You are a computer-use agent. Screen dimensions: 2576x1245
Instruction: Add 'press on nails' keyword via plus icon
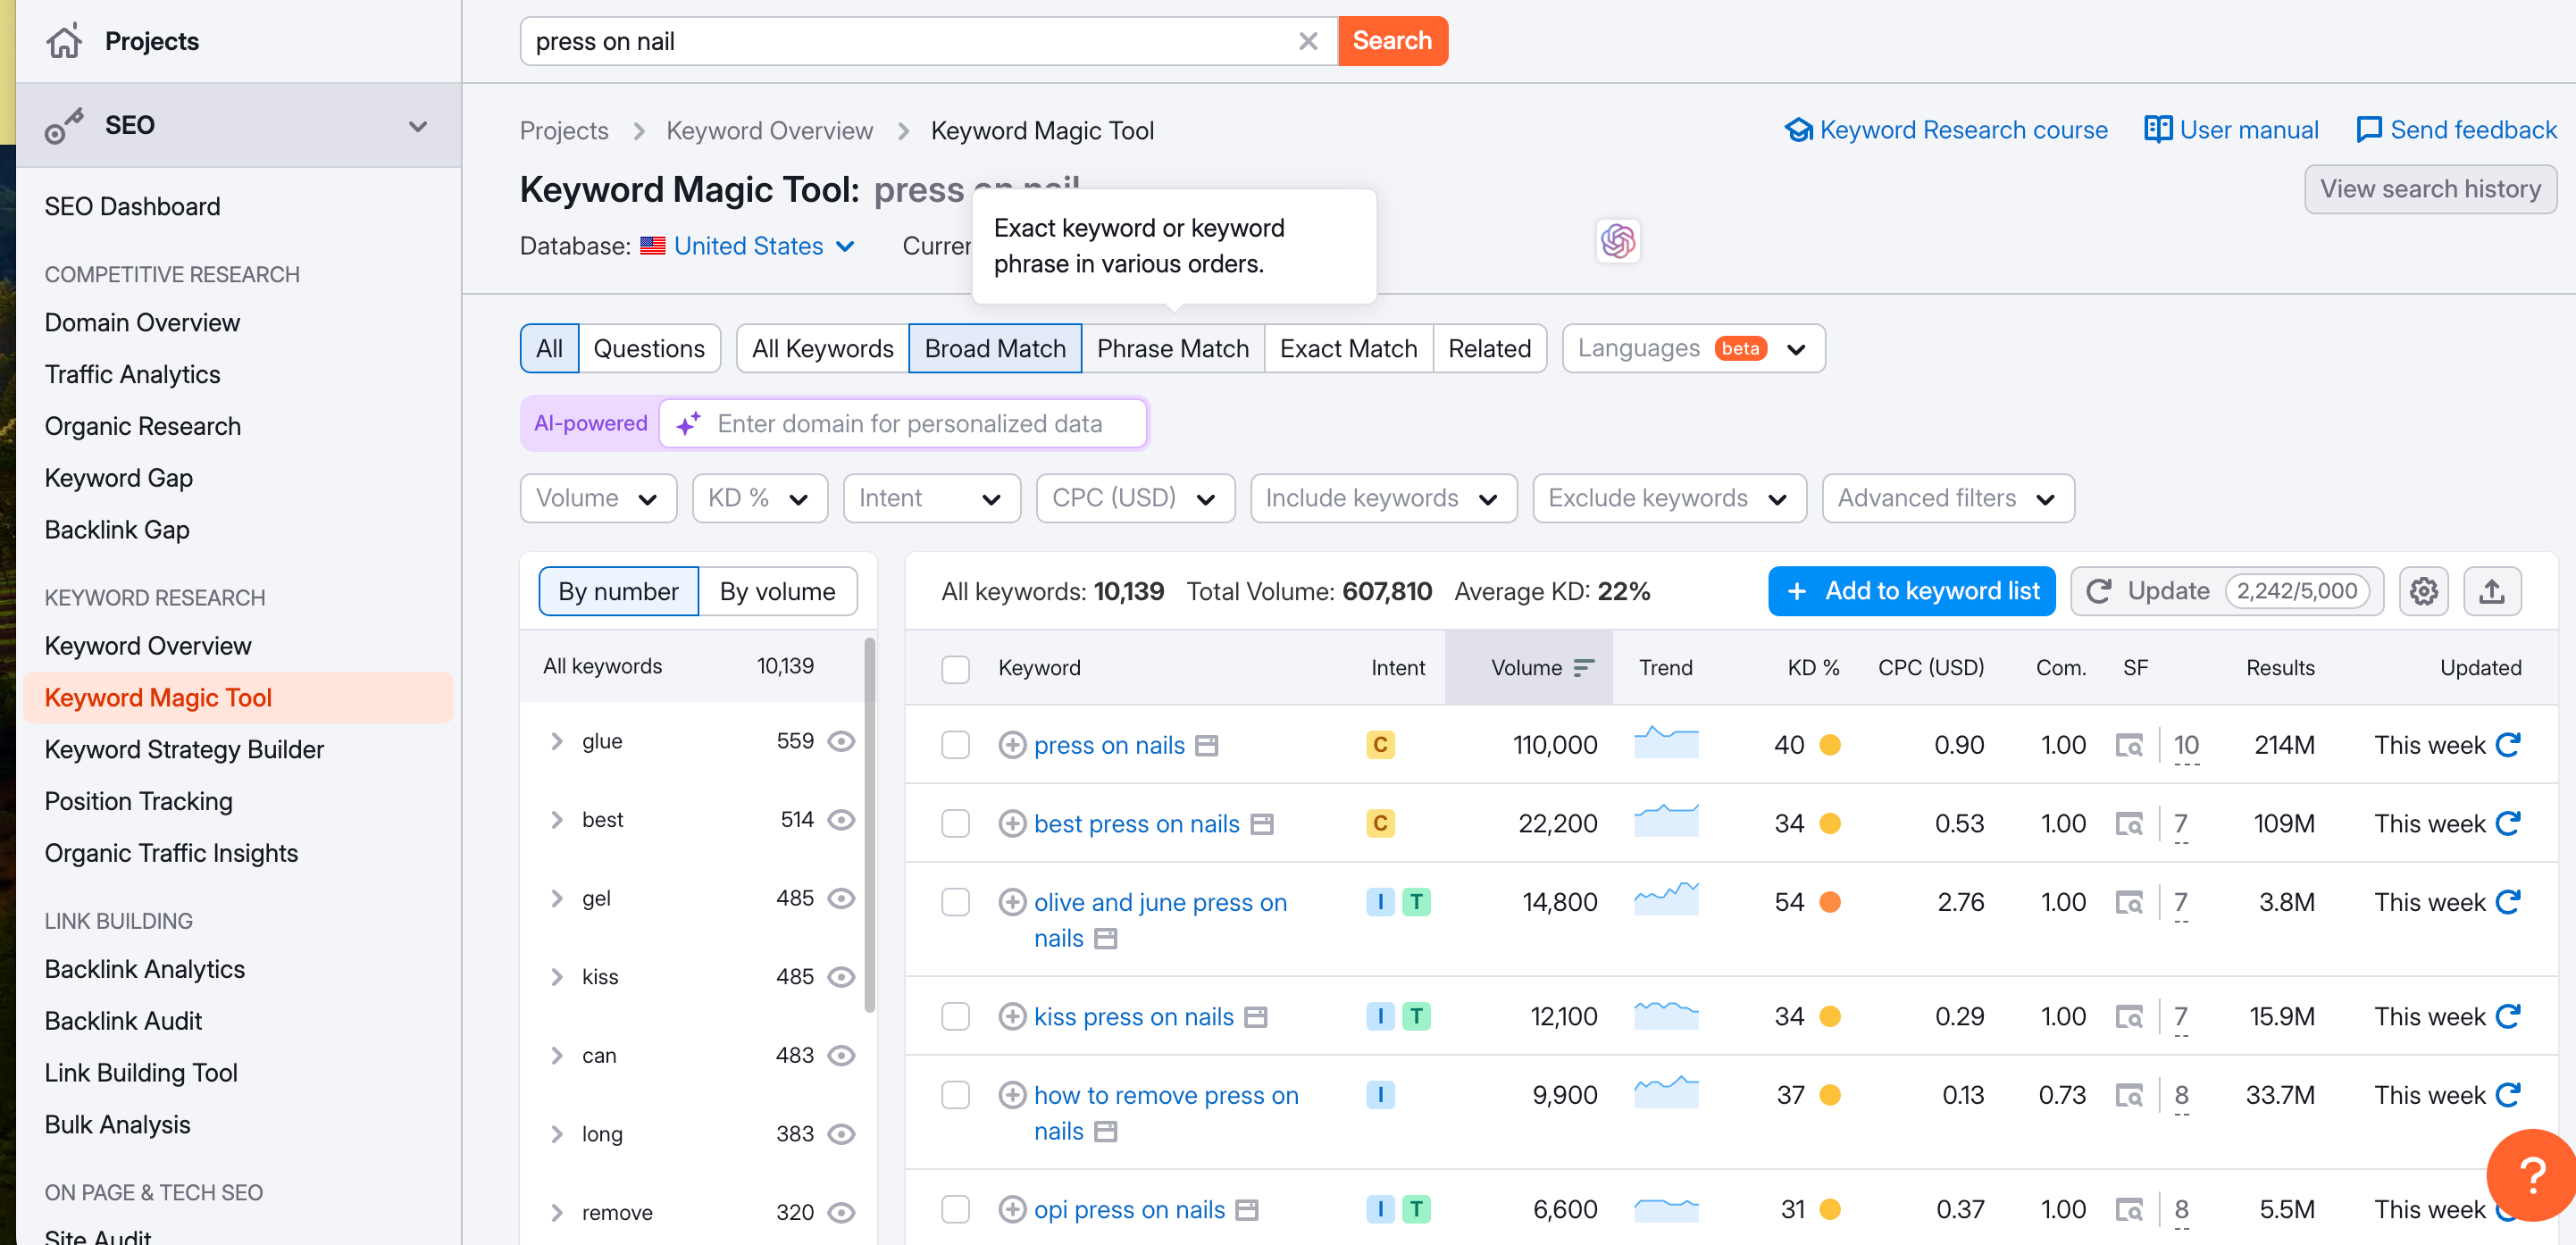[x=1012, y=745]
